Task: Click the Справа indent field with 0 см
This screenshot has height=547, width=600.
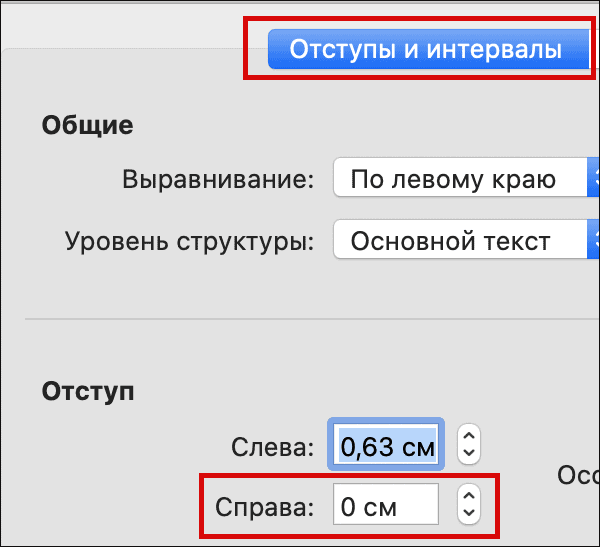Action: [386, 504]
